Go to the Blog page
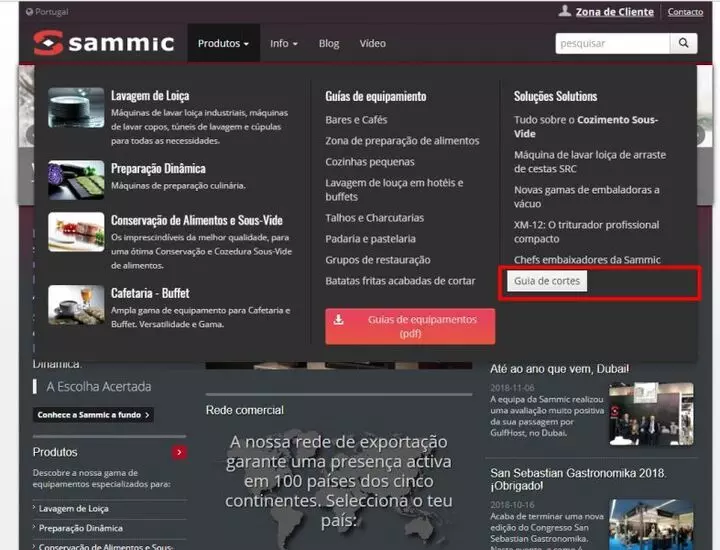720x550 pixels. coord(329,43)
